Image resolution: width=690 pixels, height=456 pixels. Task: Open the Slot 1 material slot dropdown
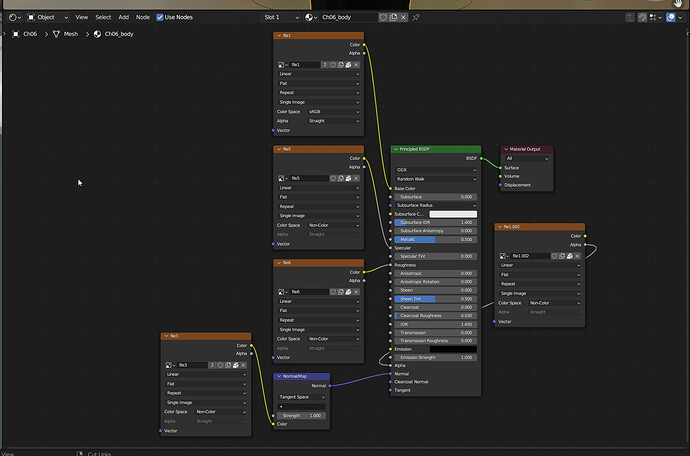click(282, 17)
